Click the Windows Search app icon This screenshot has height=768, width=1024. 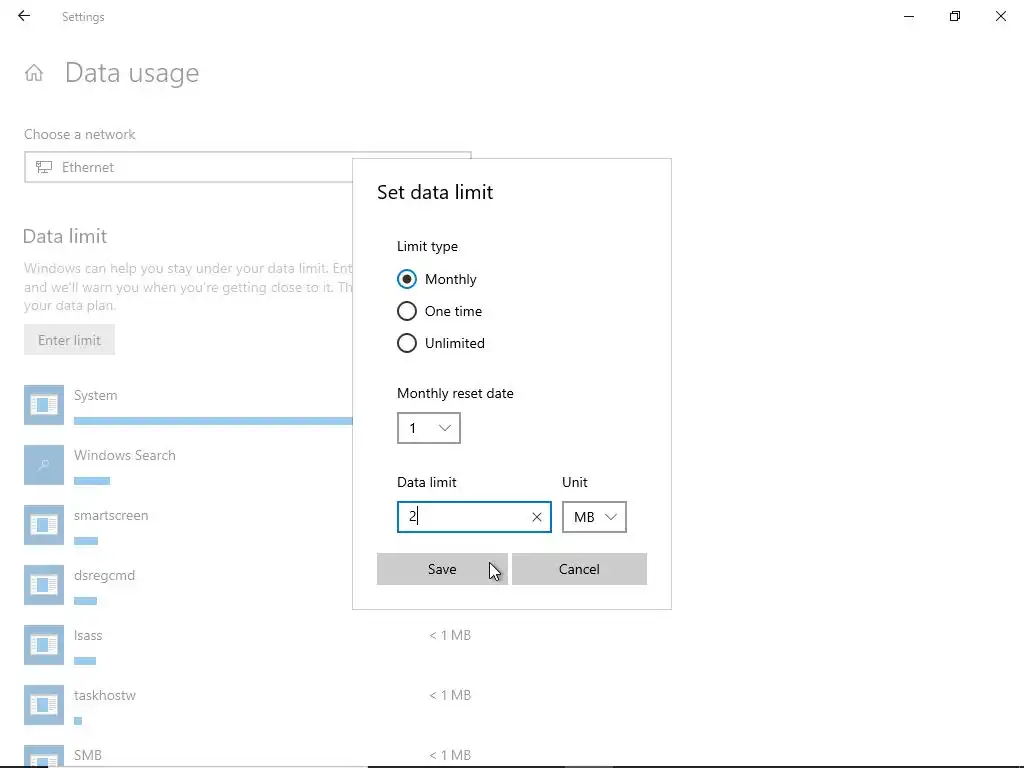(x=44, y=464)
